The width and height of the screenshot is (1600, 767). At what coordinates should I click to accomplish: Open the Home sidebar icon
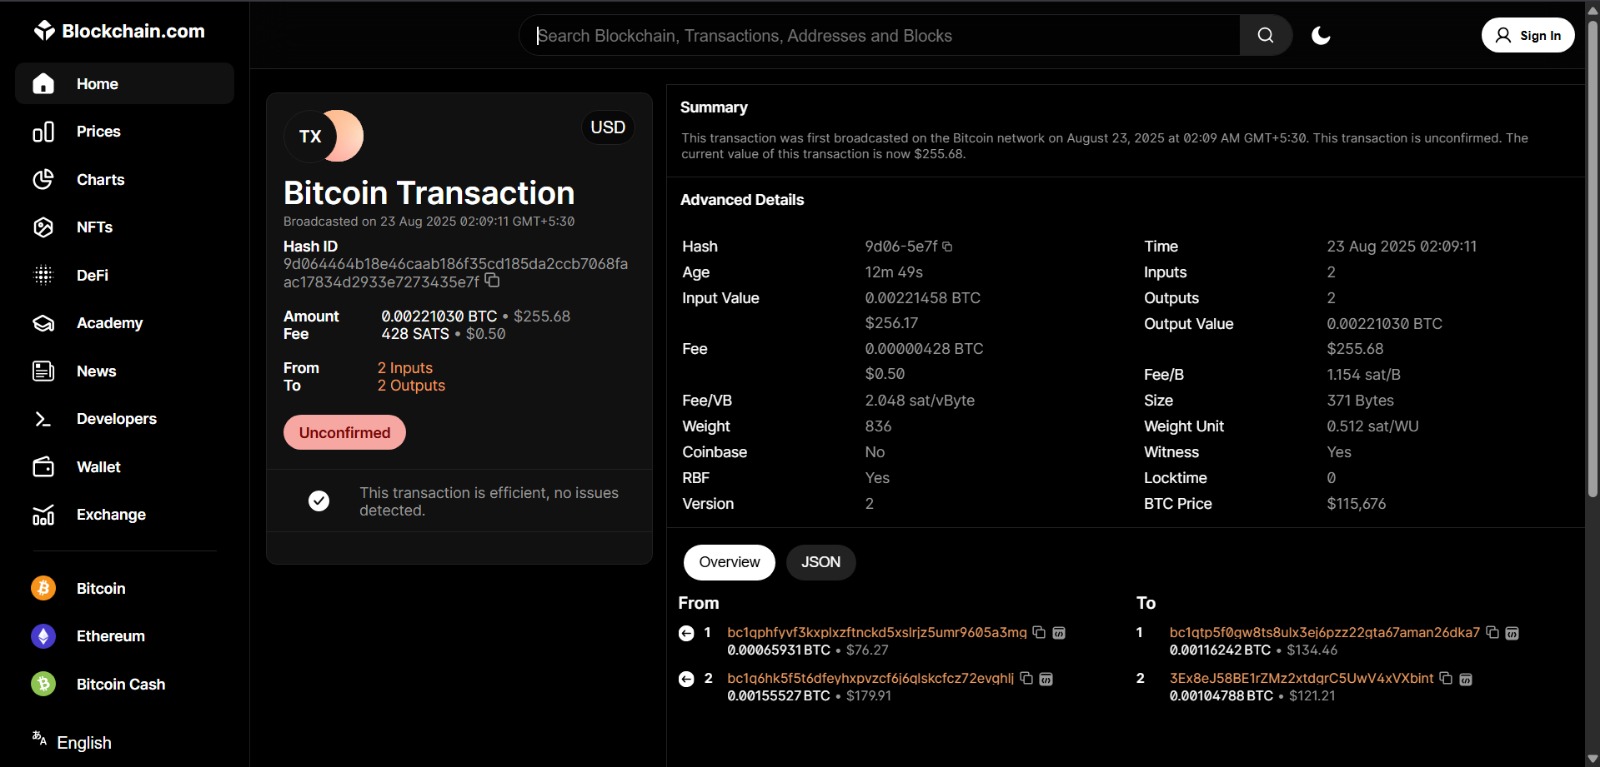point(43,84)
